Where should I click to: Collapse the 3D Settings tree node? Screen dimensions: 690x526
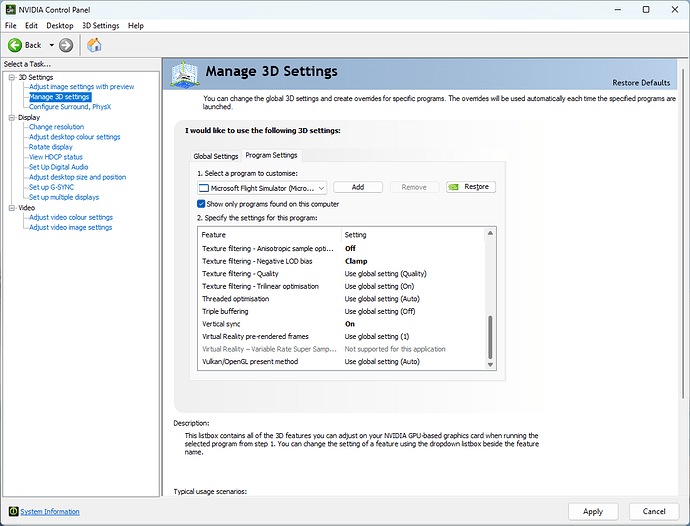pos(9,77)
